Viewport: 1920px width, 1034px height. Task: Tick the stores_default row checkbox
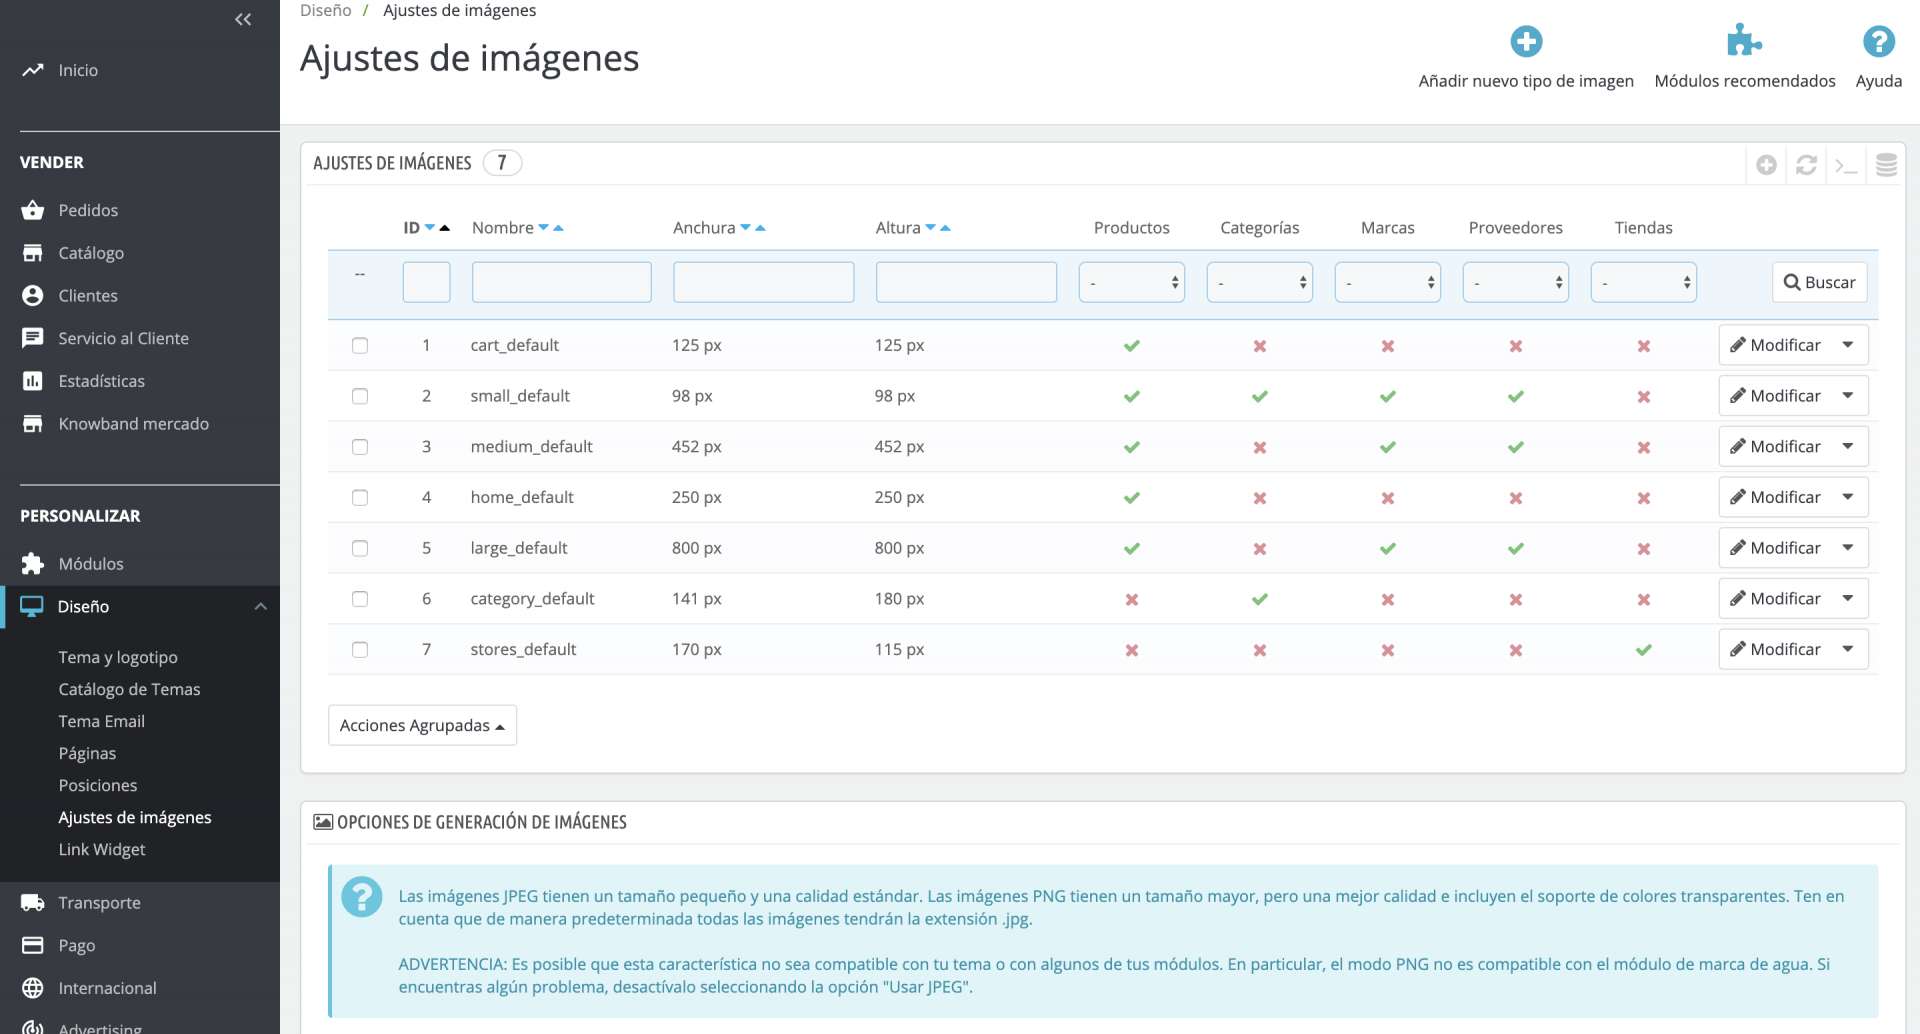tap(360, 650)
